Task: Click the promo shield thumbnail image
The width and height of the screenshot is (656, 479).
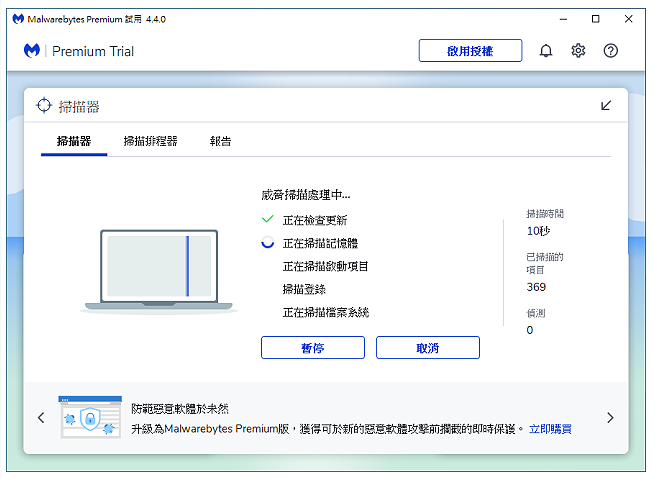Action: pos(90,417)
